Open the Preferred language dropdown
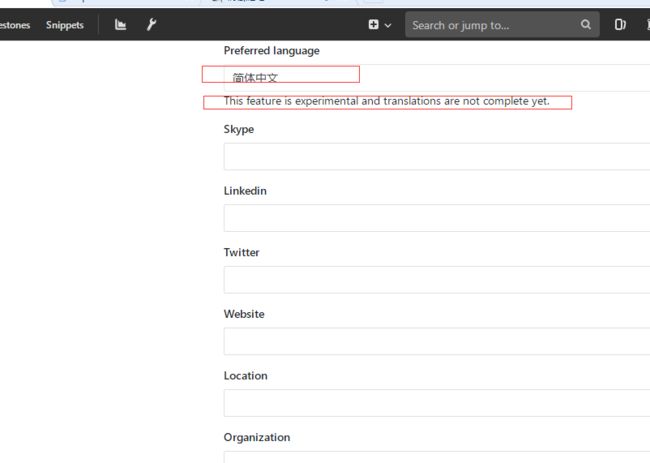The image size is (650, 463). click(437, 78)
